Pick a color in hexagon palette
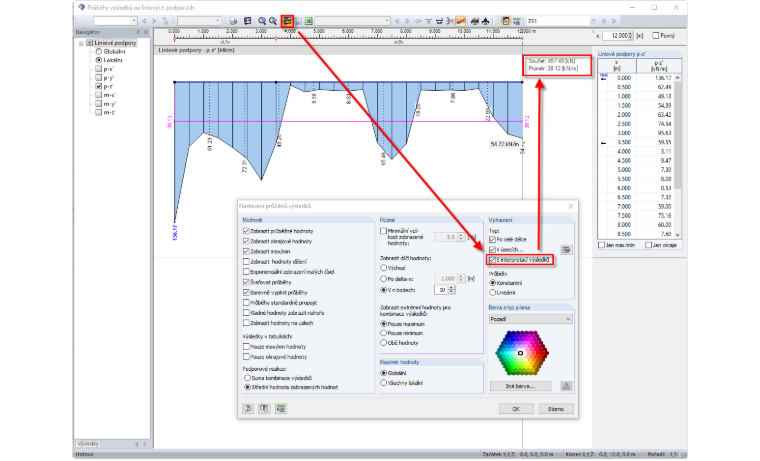The image size is (760, 461). (522, 353)
